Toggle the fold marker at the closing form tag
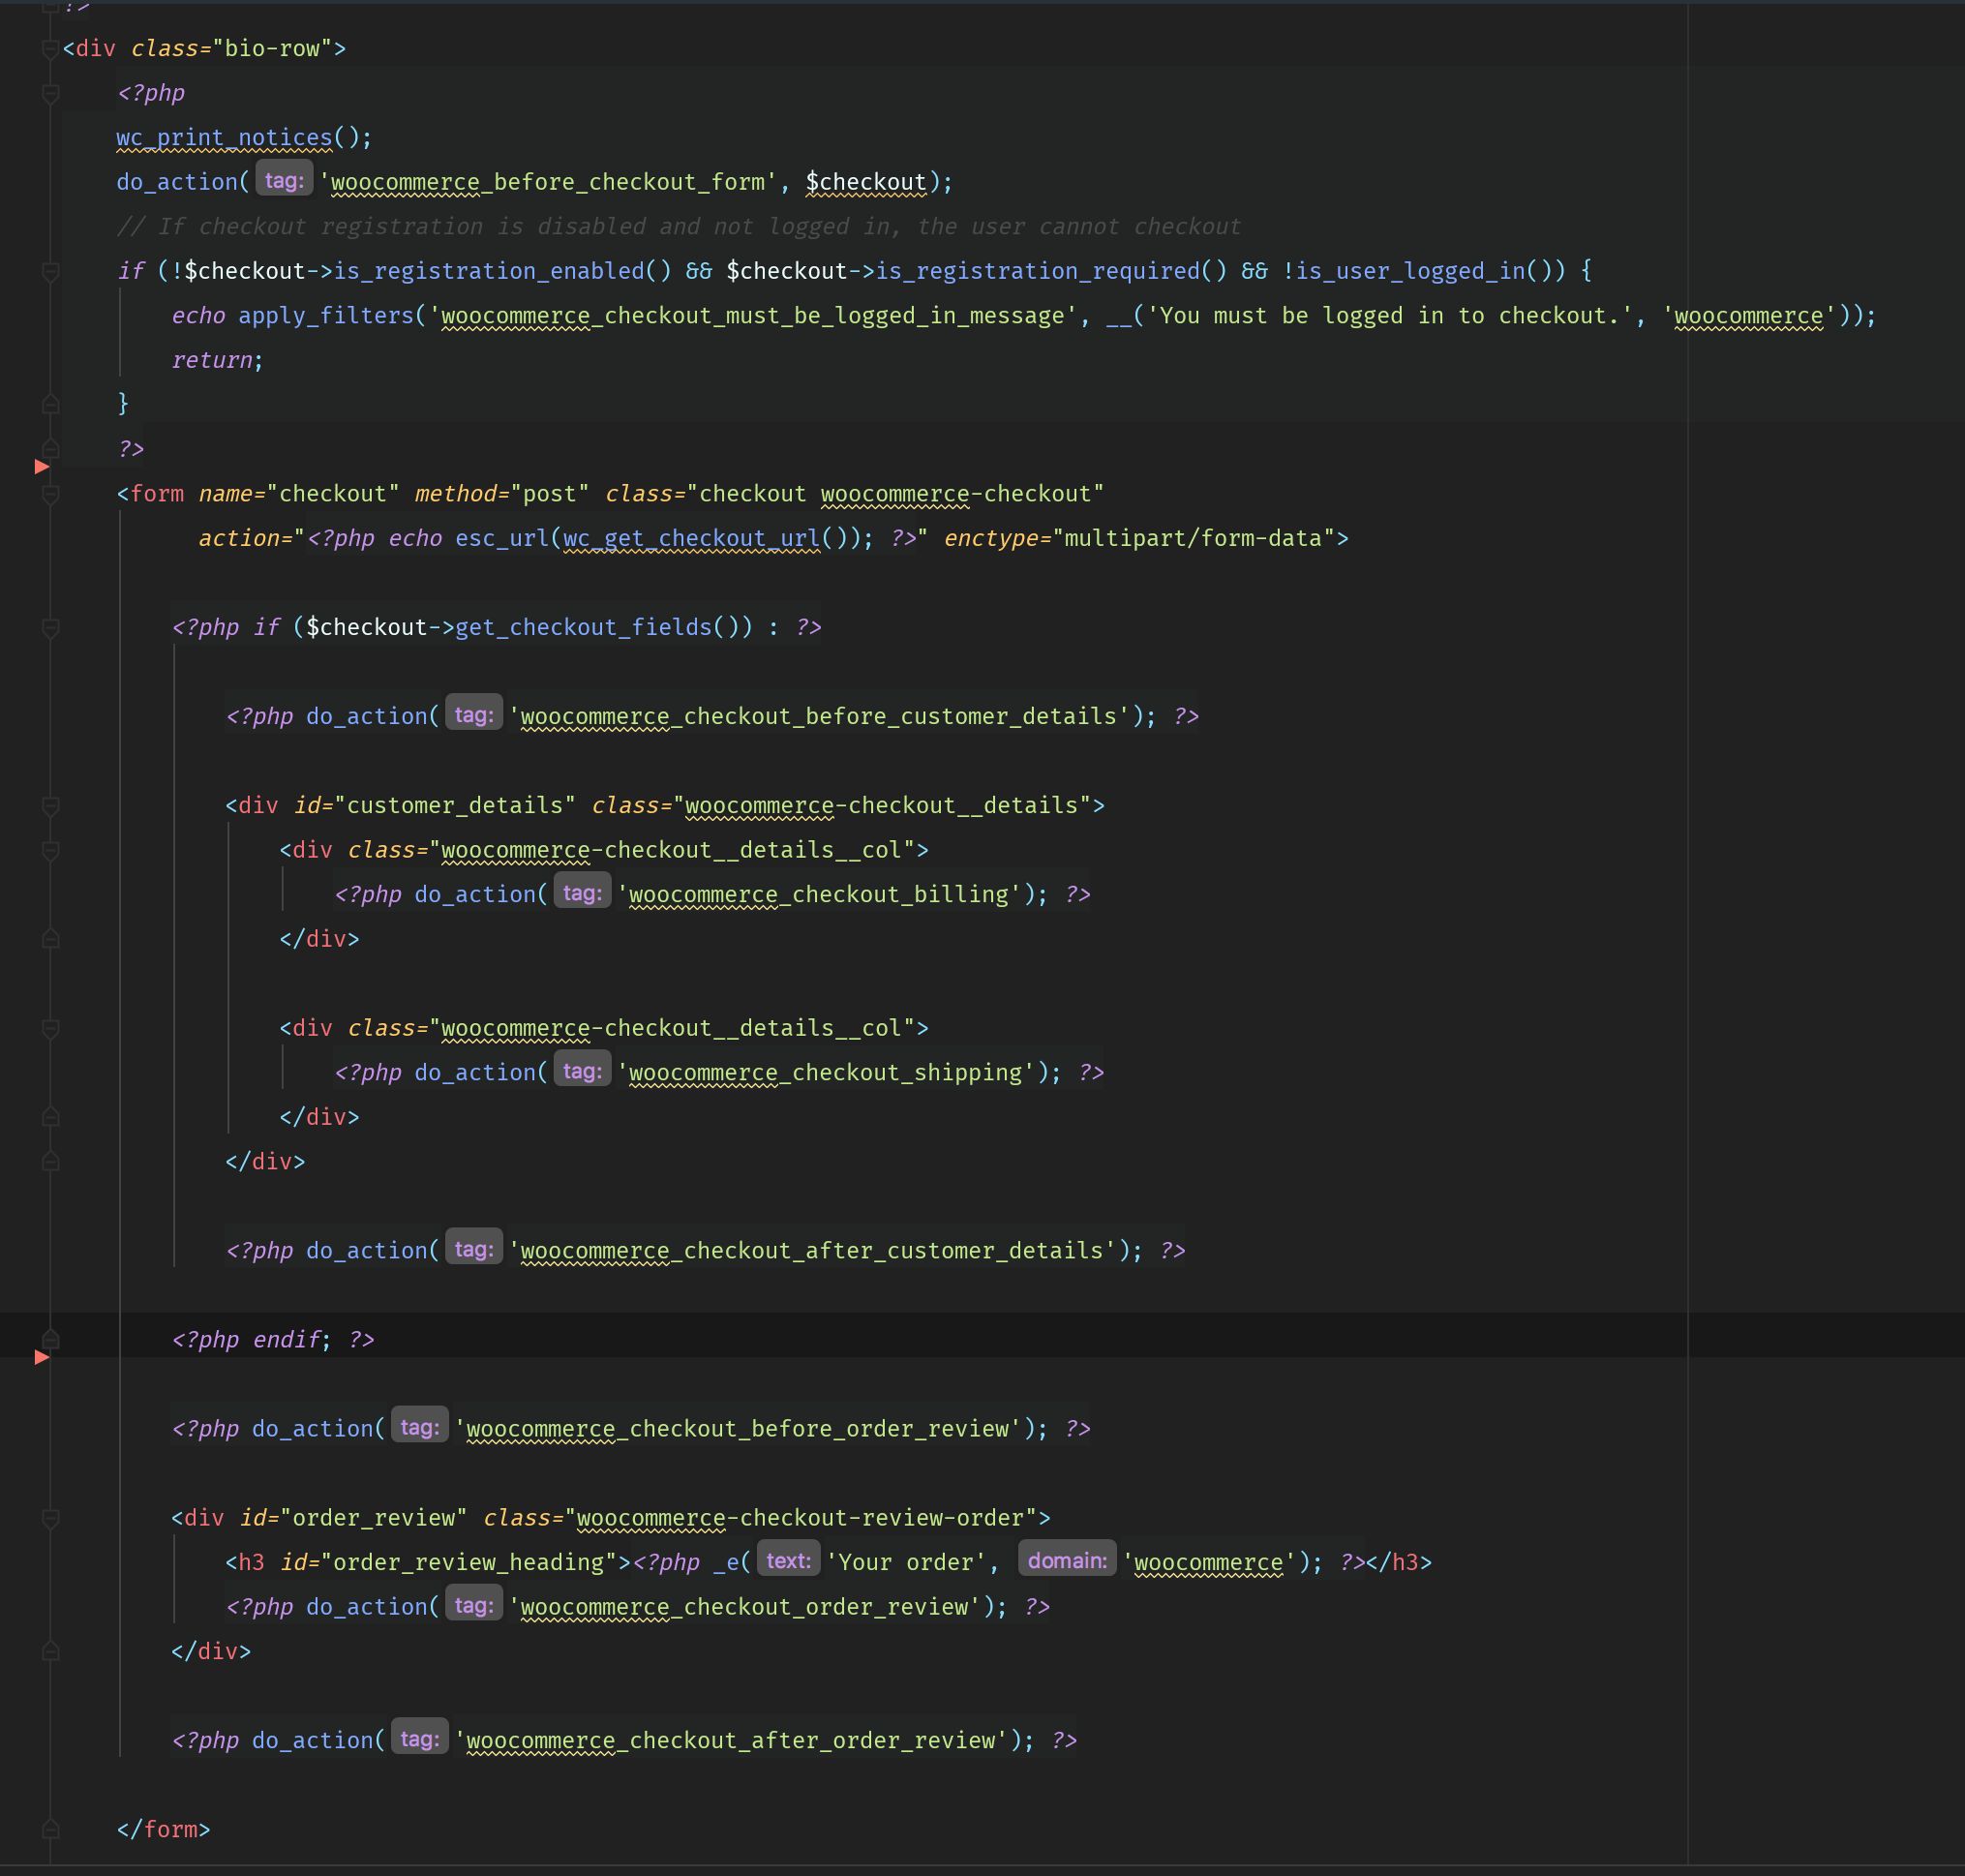The image size is (1965, 1876). 51,1829
